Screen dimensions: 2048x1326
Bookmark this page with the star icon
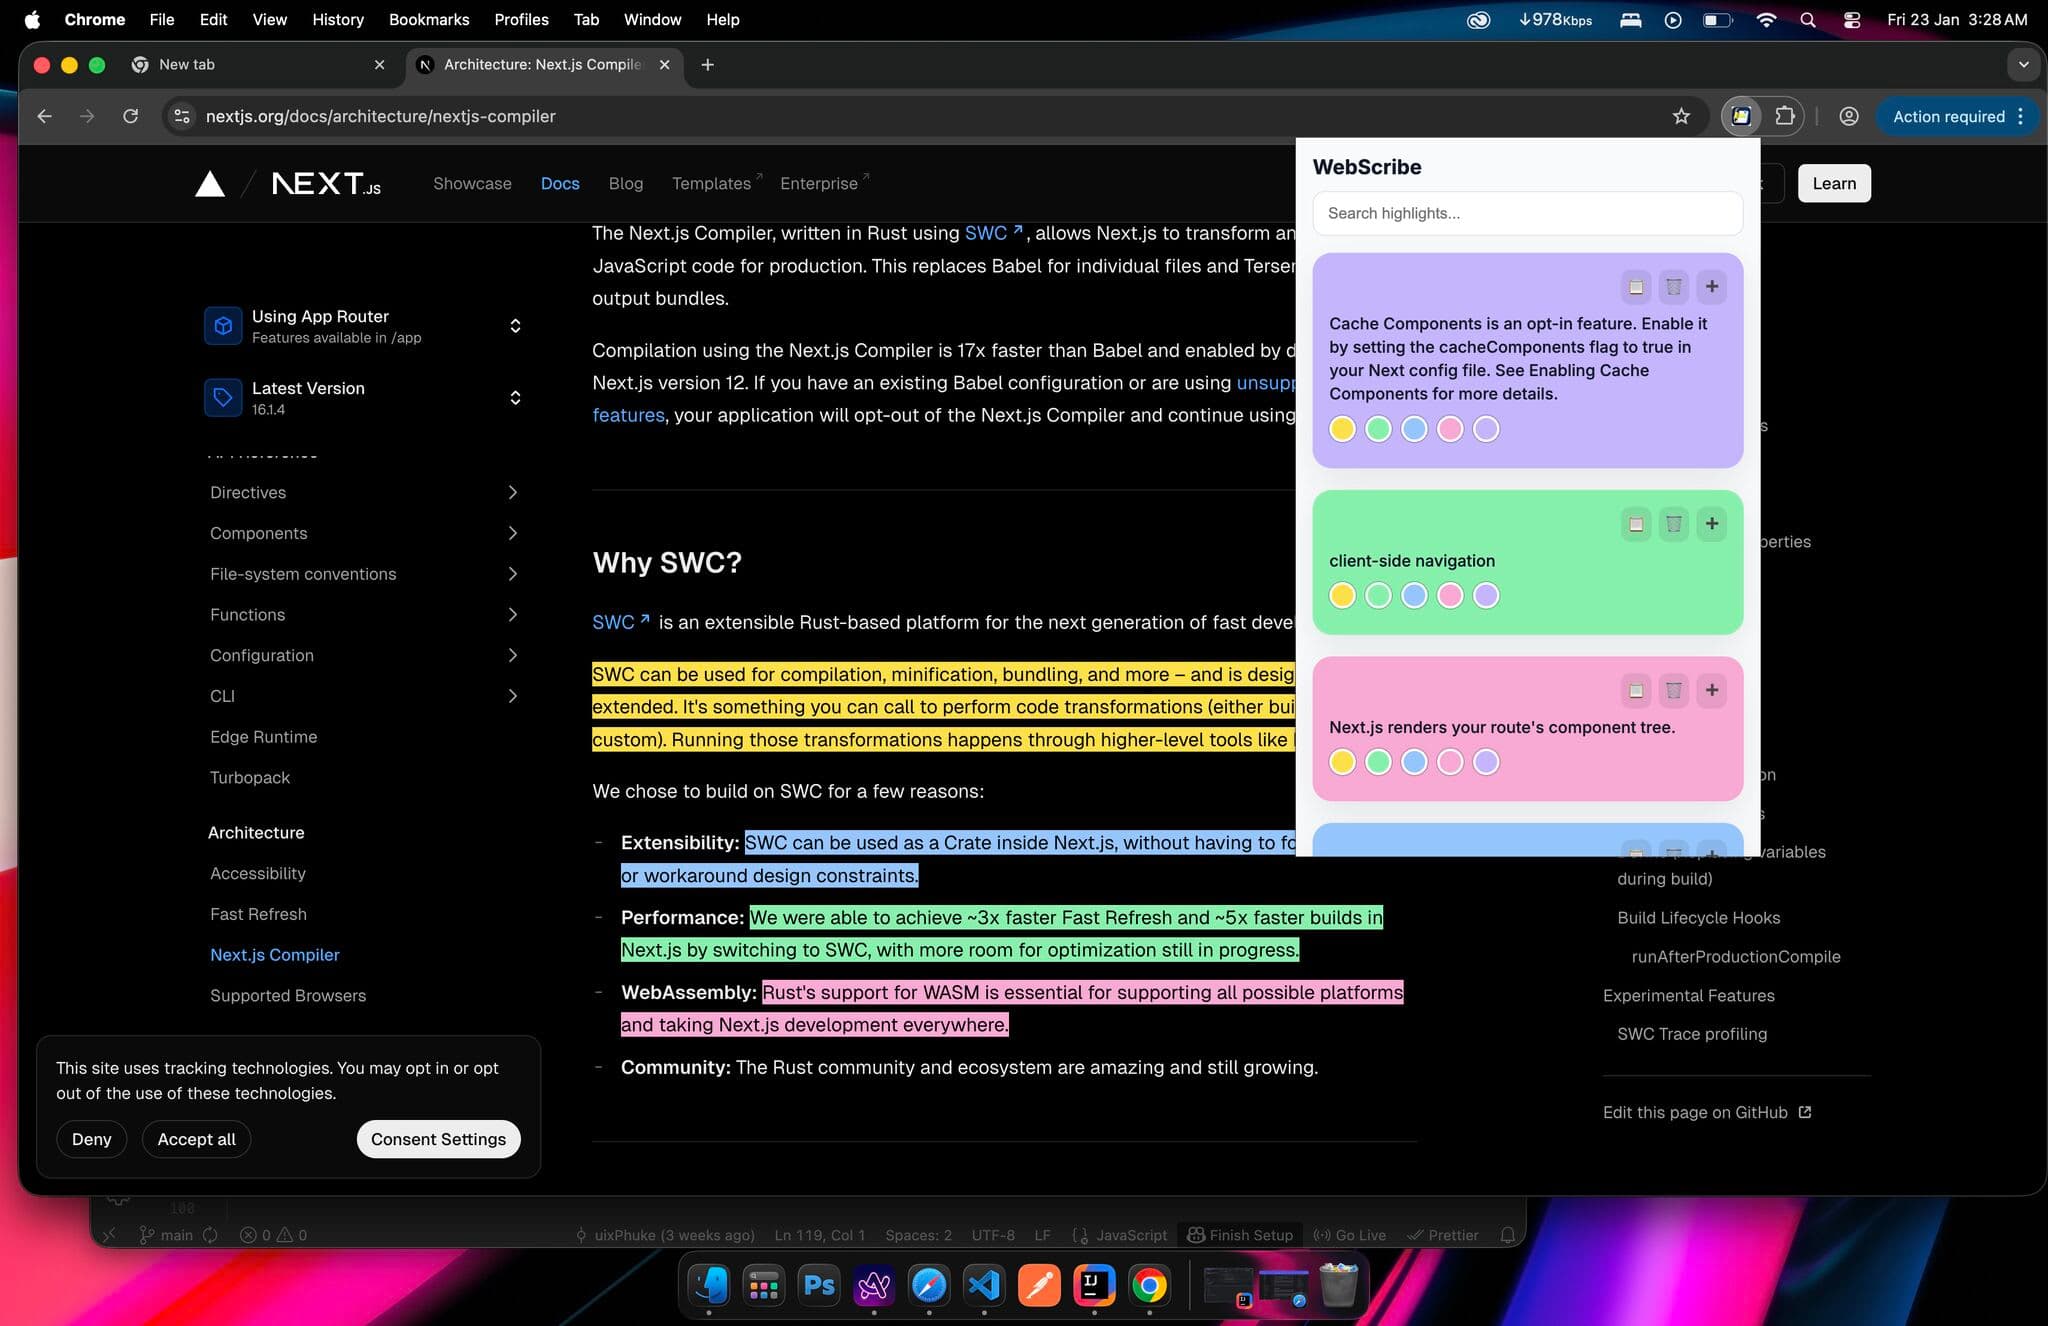tap(1681, 116)
